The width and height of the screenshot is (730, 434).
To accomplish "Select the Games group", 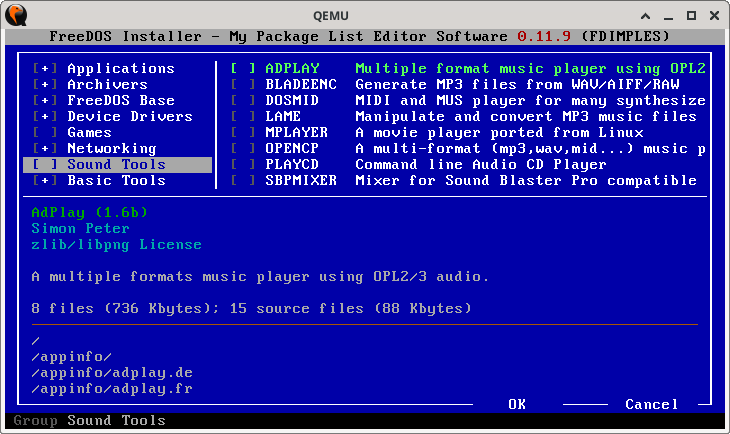I will pos(89,132).
